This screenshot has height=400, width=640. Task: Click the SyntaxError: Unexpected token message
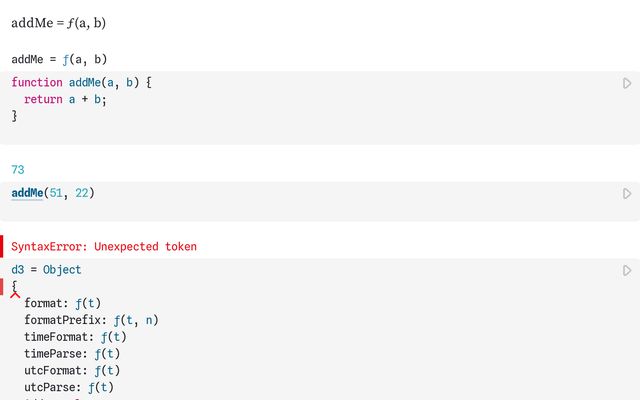104,246
